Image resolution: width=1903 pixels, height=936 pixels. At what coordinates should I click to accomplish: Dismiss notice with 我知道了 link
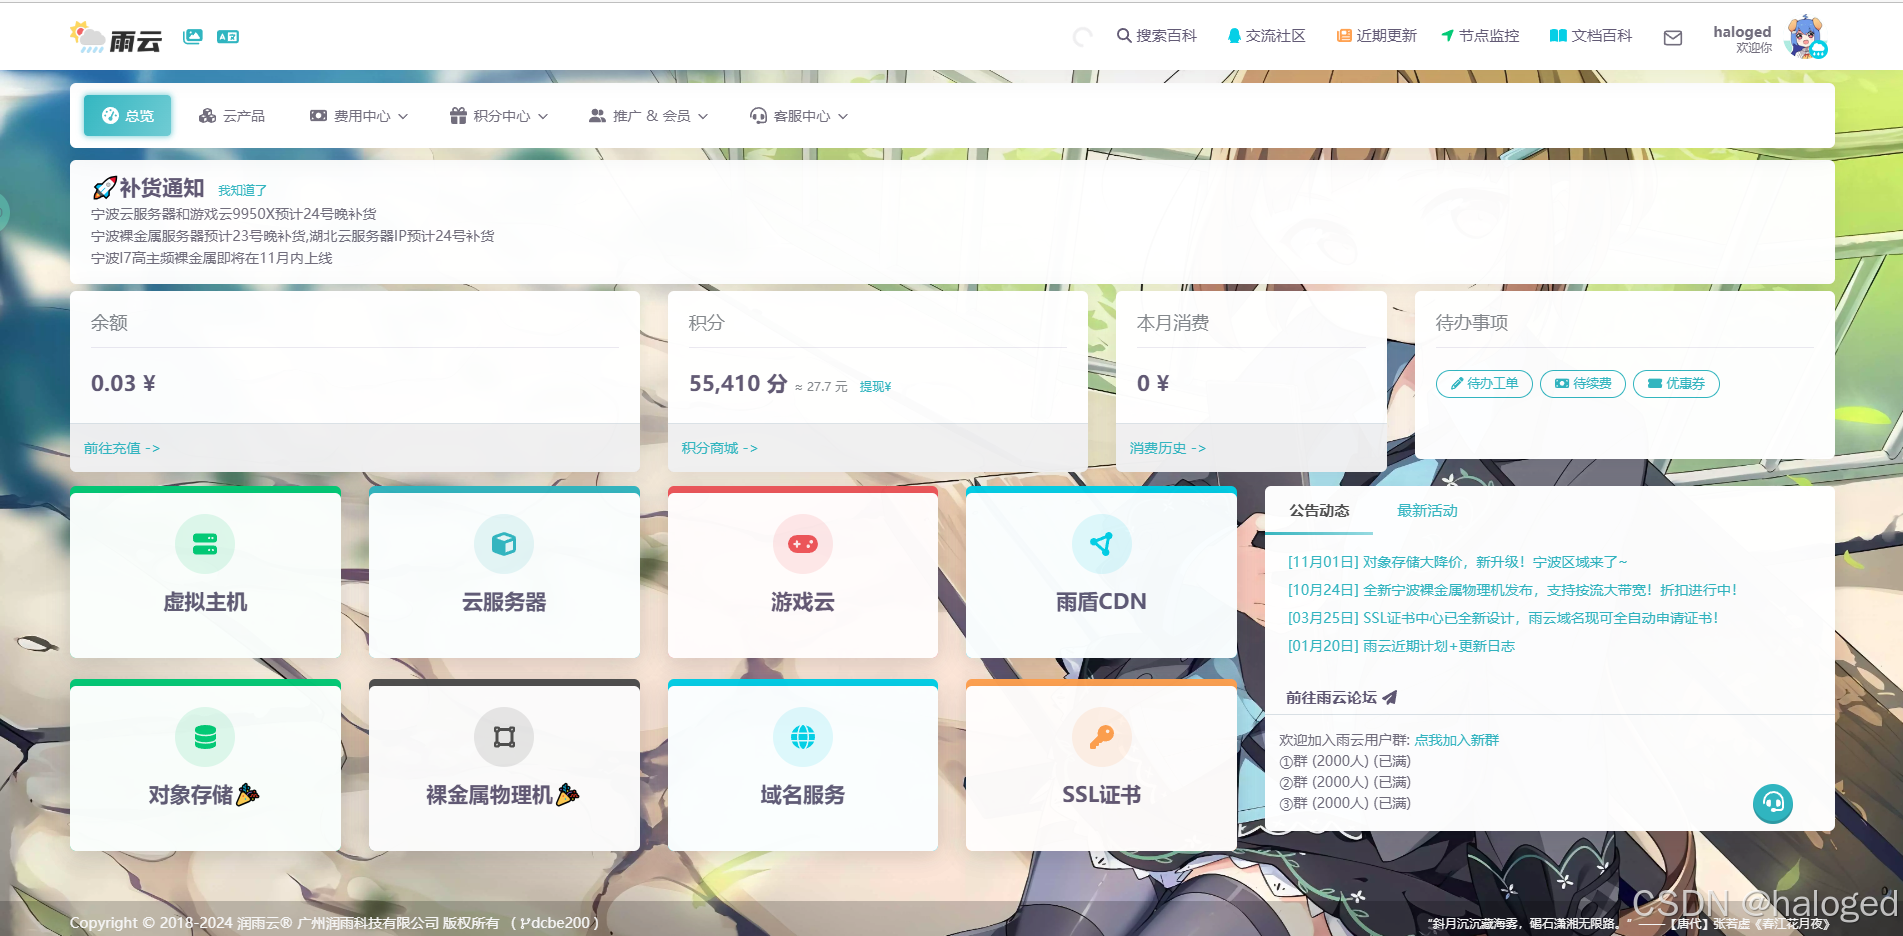coord(242,190)
